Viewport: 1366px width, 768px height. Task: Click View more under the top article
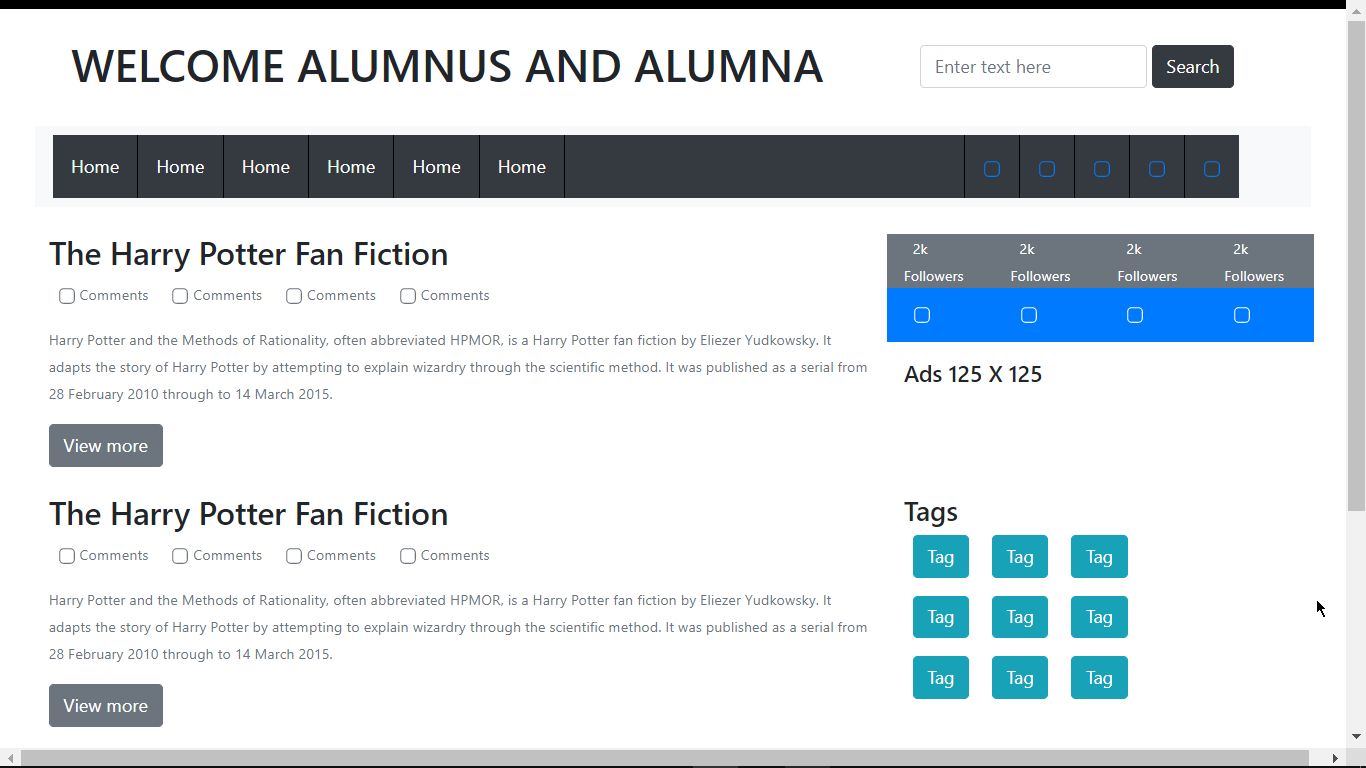click(x=106, y=446)
